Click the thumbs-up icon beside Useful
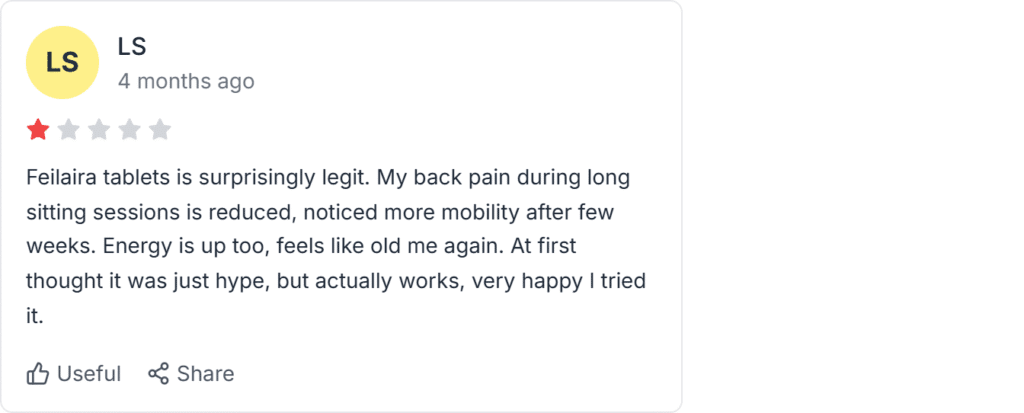This screenshot has width=1024, height=413. pos(38,374)
